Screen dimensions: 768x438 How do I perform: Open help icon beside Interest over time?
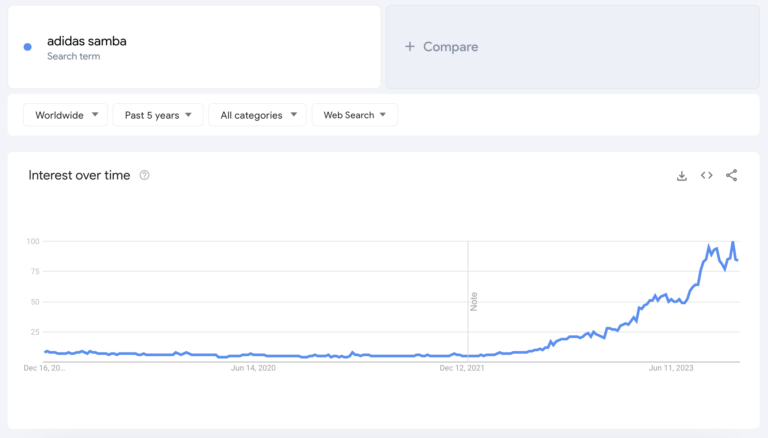tap(145, 176)
